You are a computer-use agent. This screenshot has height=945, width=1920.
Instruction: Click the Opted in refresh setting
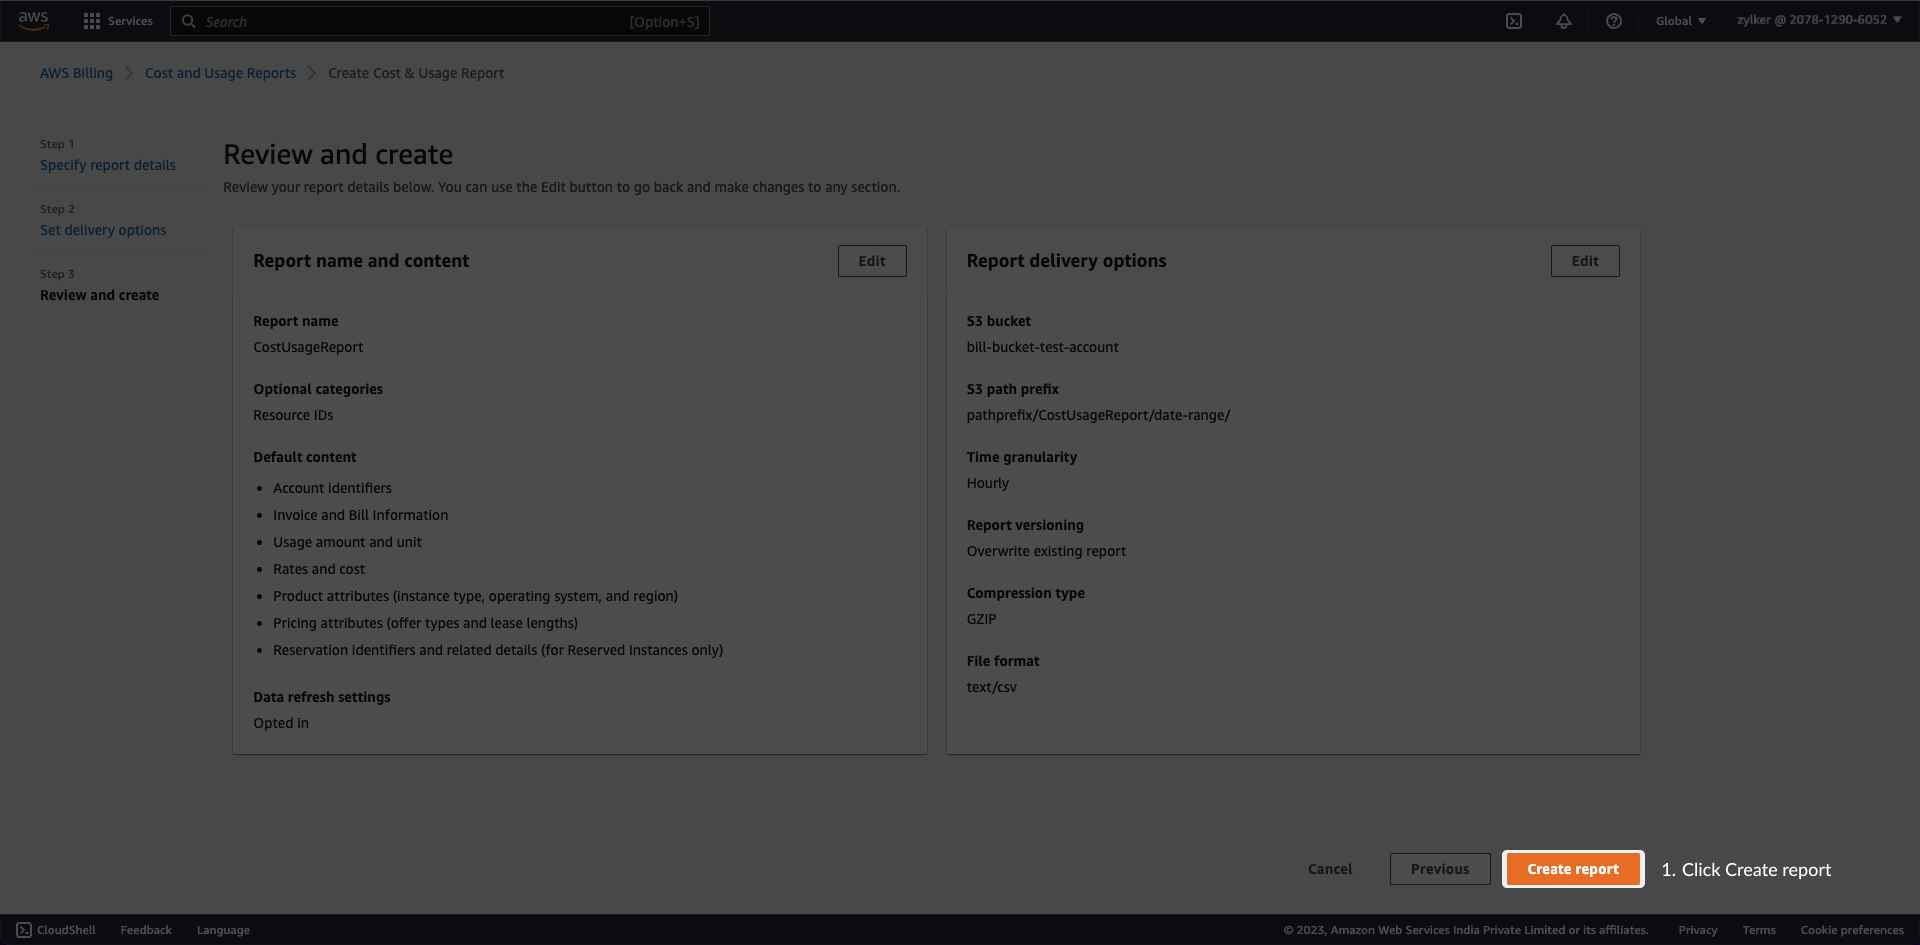pos(281,723)
